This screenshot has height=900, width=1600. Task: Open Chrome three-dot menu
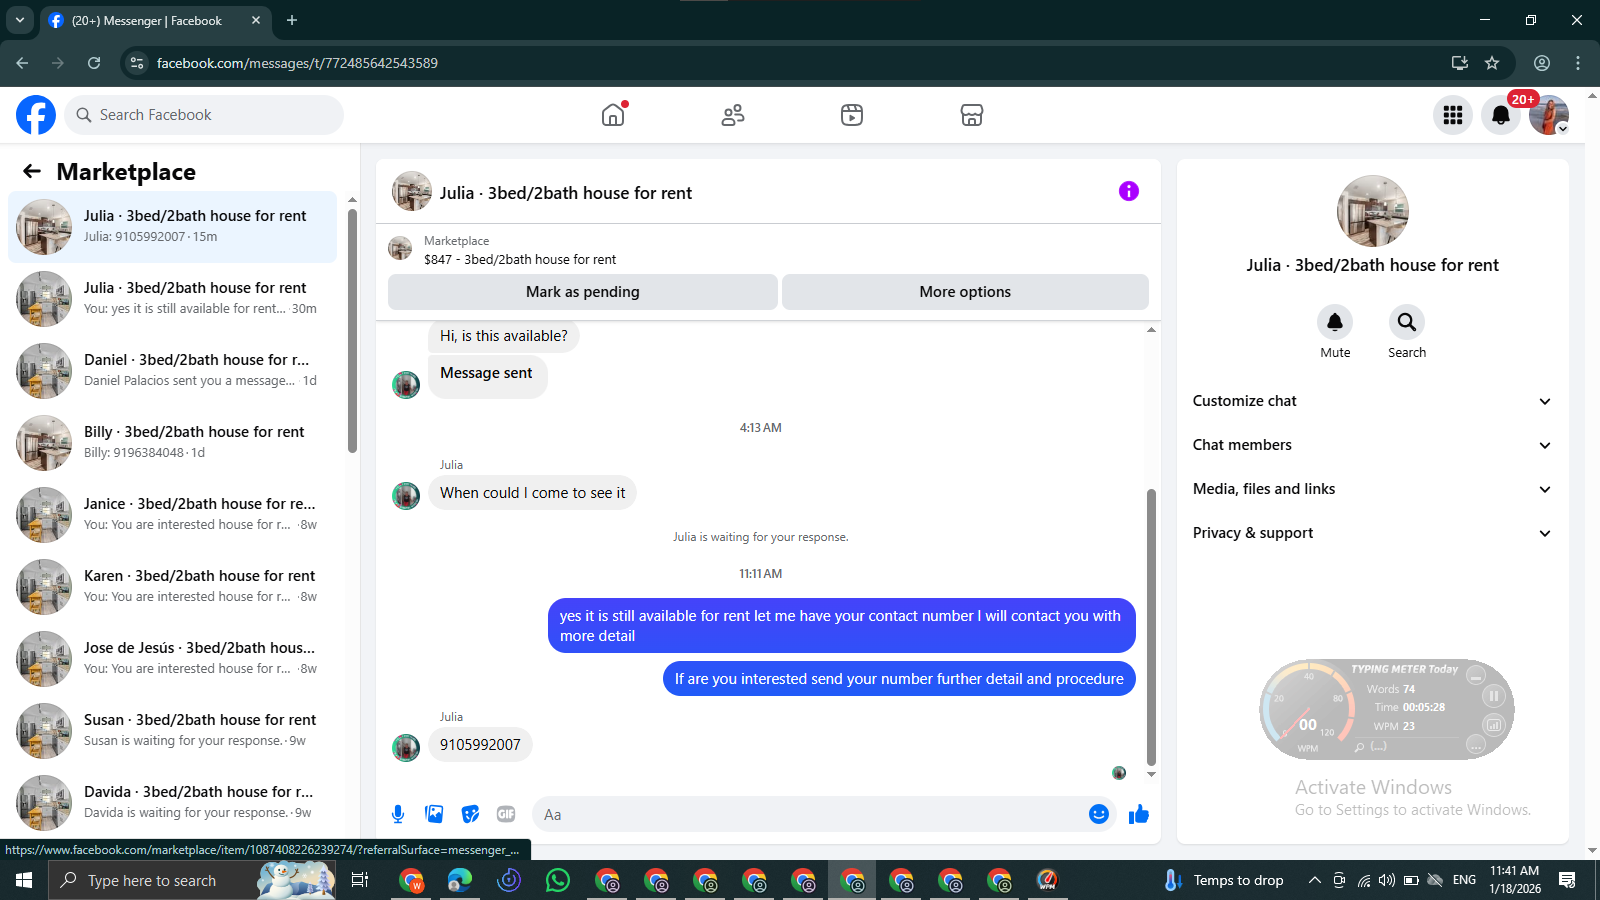tap(1578, 63)
